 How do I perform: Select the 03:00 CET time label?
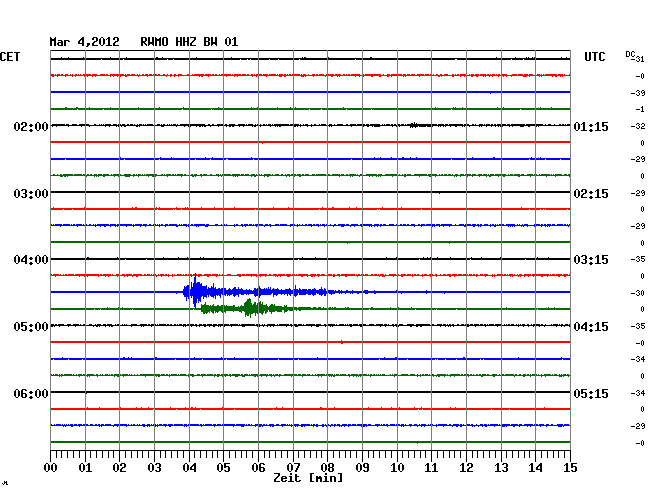[31, 194]
